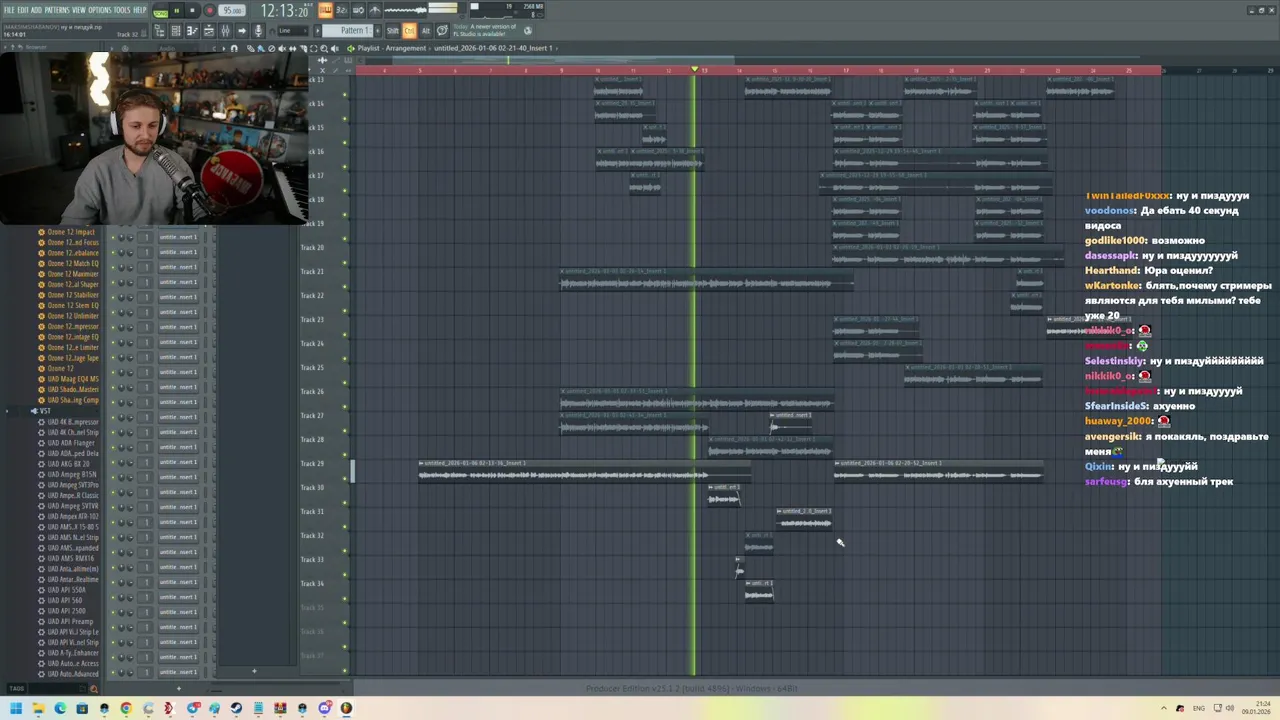1280x720 pixels.
Task: Click the microphone recording icon
Action: pyautogui.click(x=258, y=31)
